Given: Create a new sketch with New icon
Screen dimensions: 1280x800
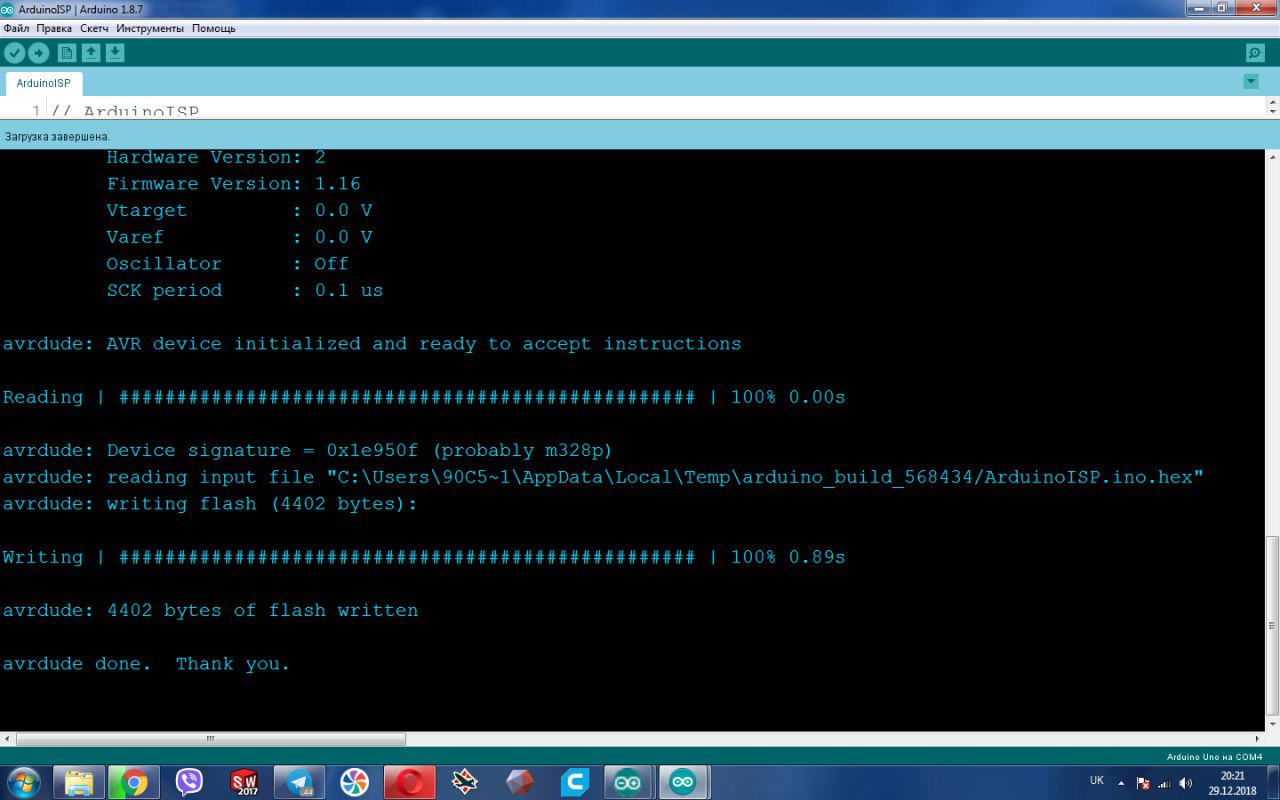Looking at the screenshot, I should pos(67,53).
